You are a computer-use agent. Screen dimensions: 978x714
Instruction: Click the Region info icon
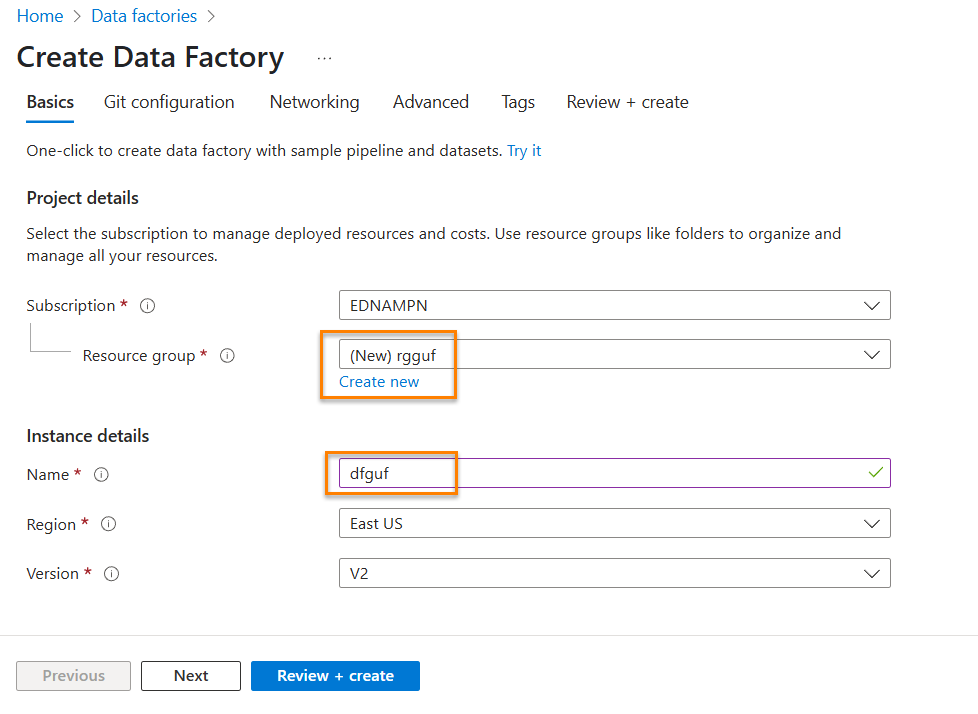109,524
